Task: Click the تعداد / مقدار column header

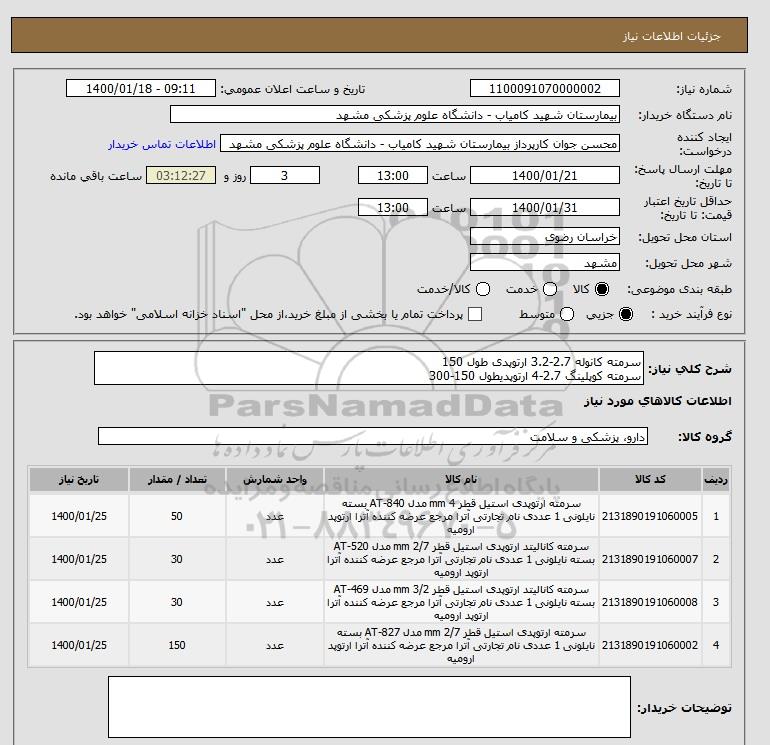Action: [177, 479]
